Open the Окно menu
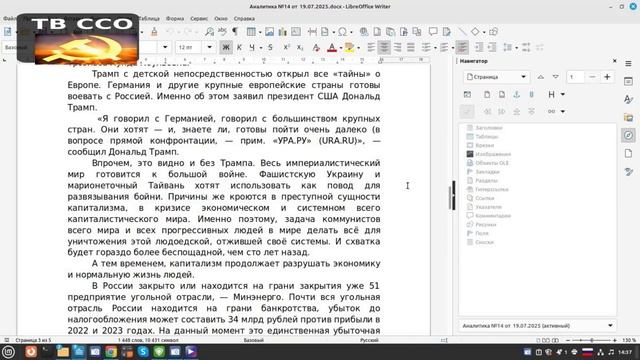The image size is (640, 360). [x=221, y=18]
